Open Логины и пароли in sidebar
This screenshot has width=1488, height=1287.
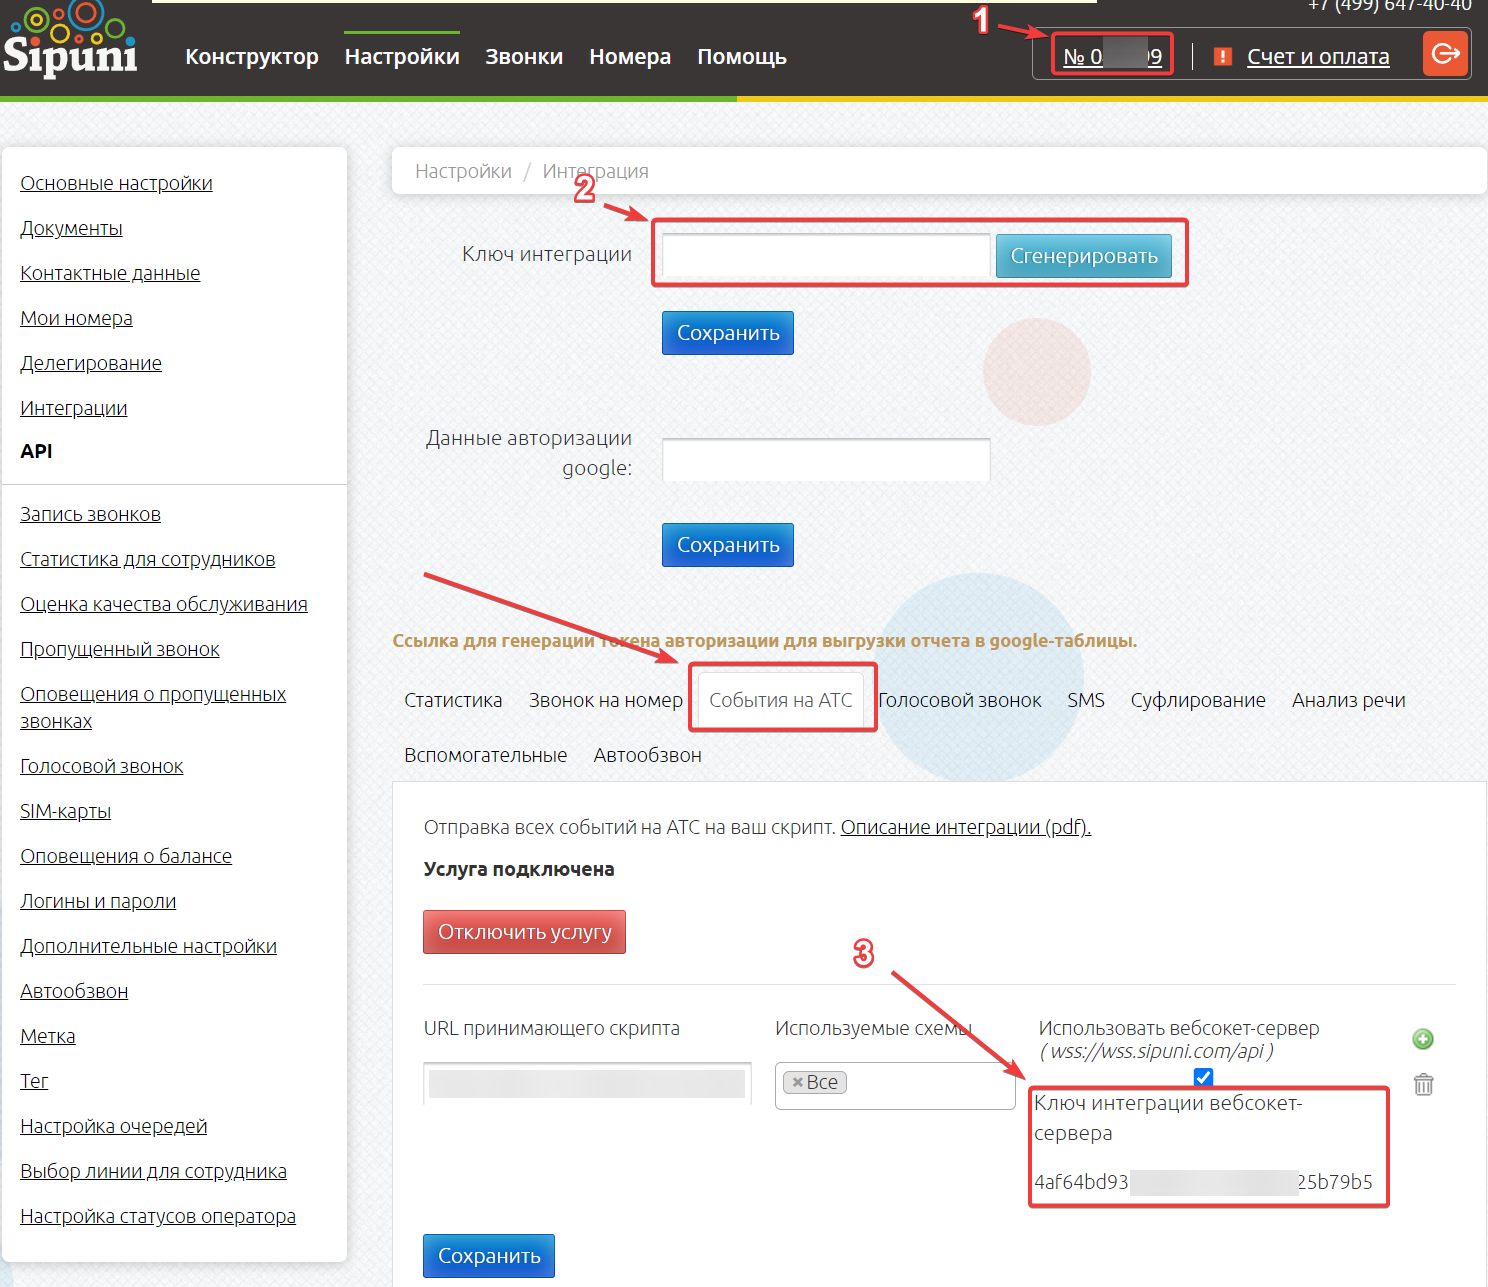coord(98,901)
